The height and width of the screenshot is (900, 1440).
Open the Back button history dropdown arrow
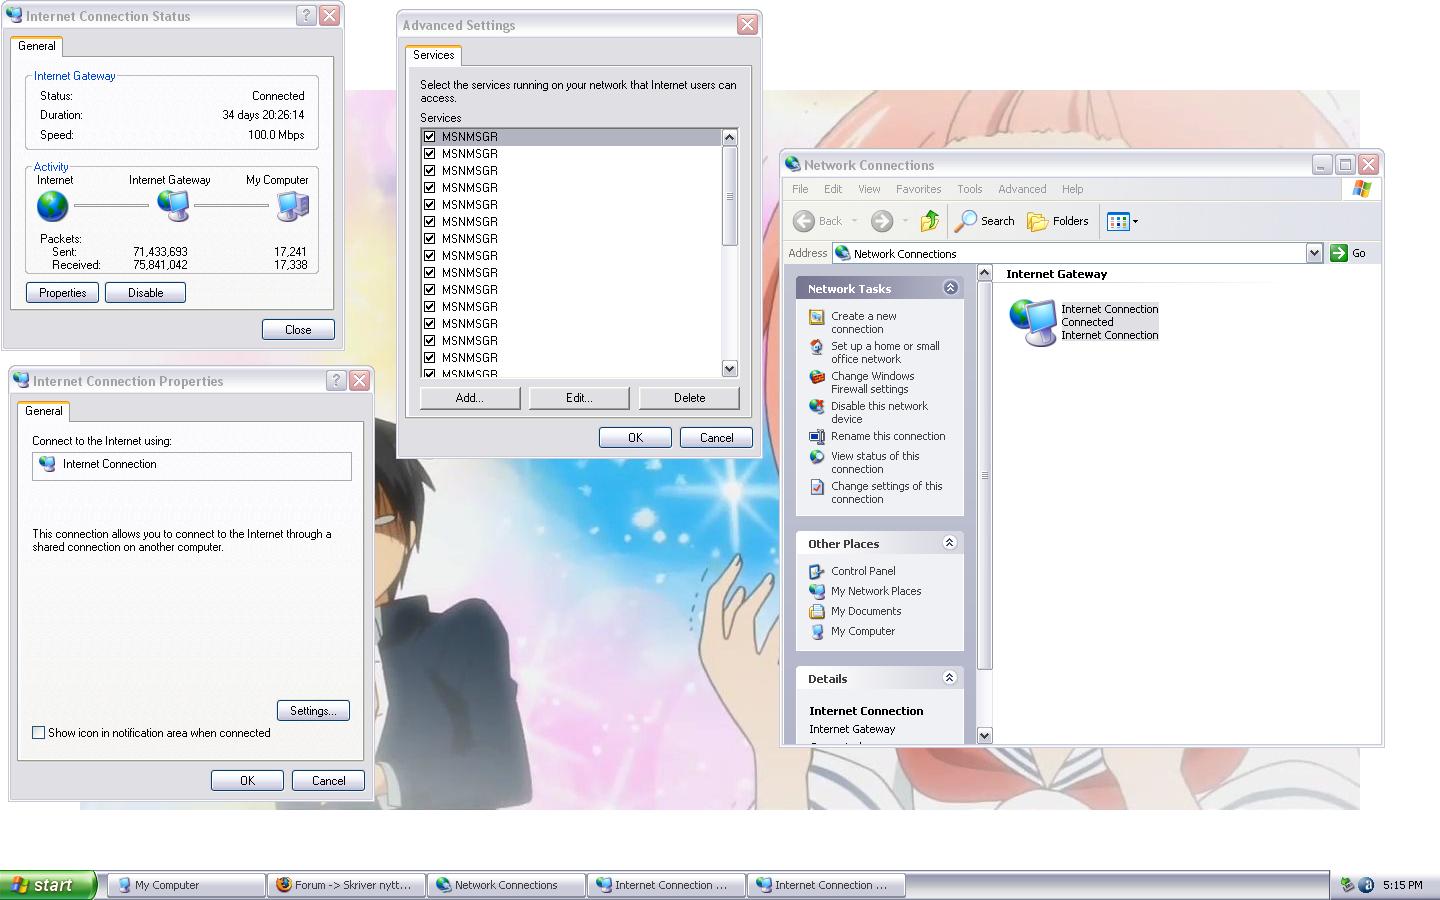[854, 221]
